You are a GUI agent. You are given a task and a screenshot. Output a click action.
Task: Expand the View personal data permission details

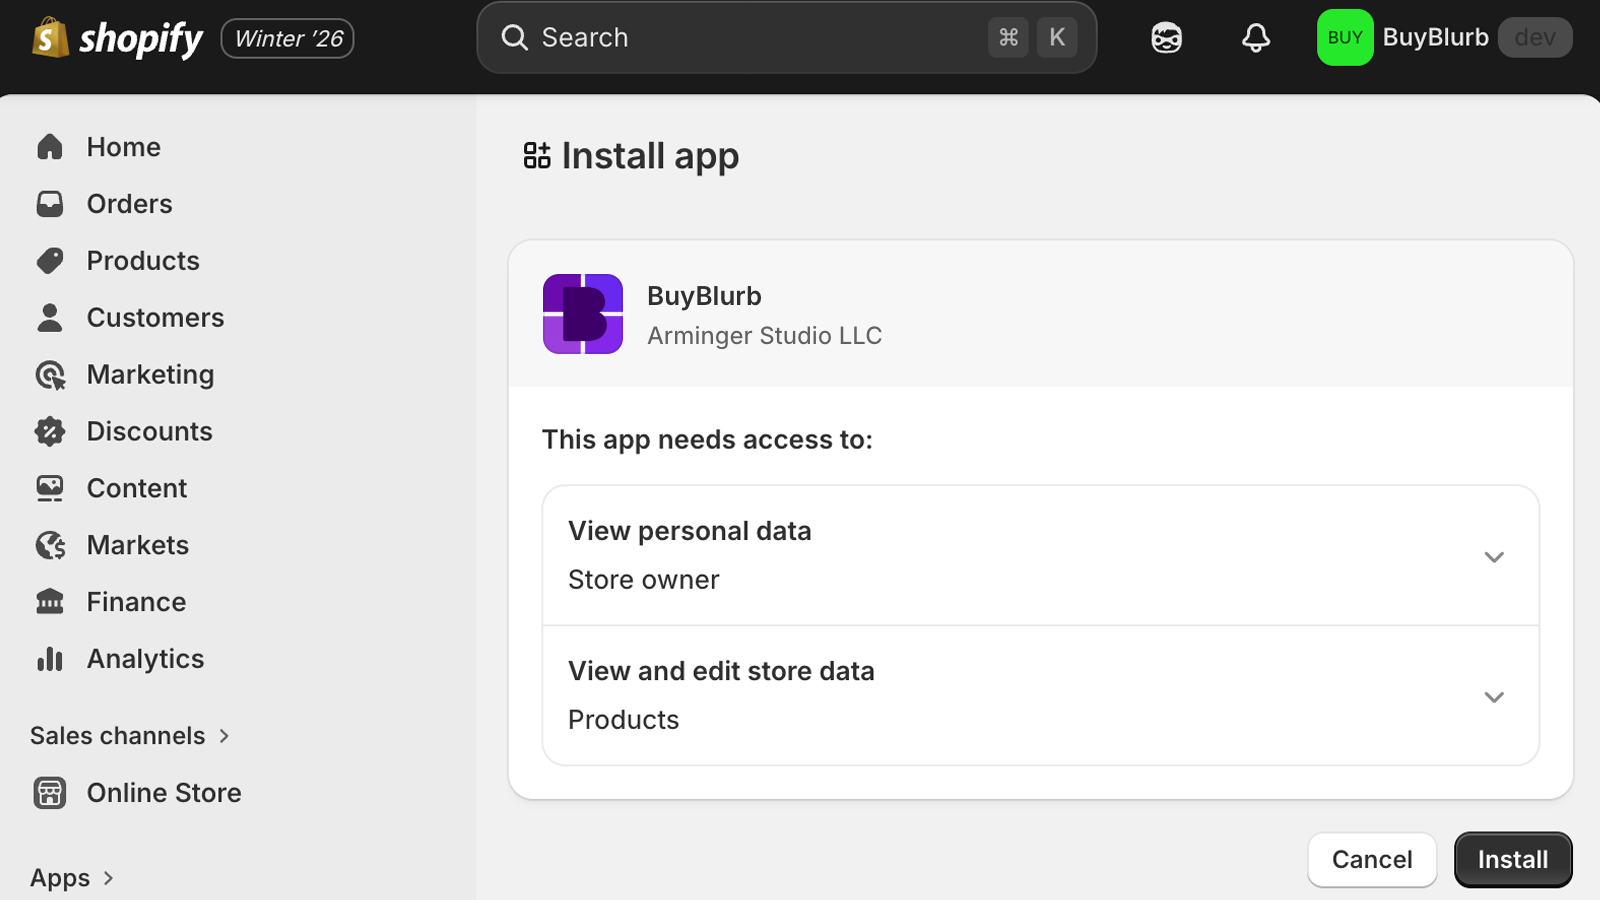pos(1494,557)
